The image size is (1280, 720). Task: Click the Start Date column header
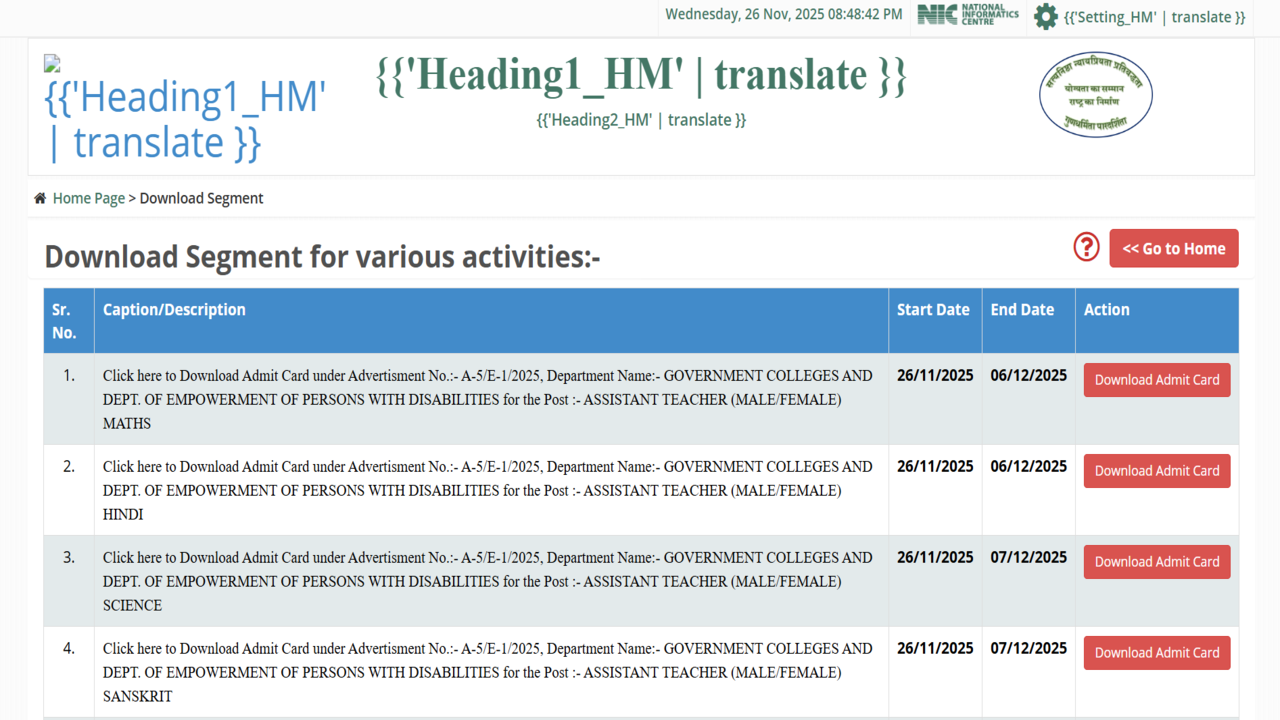(x=933, y=310)
